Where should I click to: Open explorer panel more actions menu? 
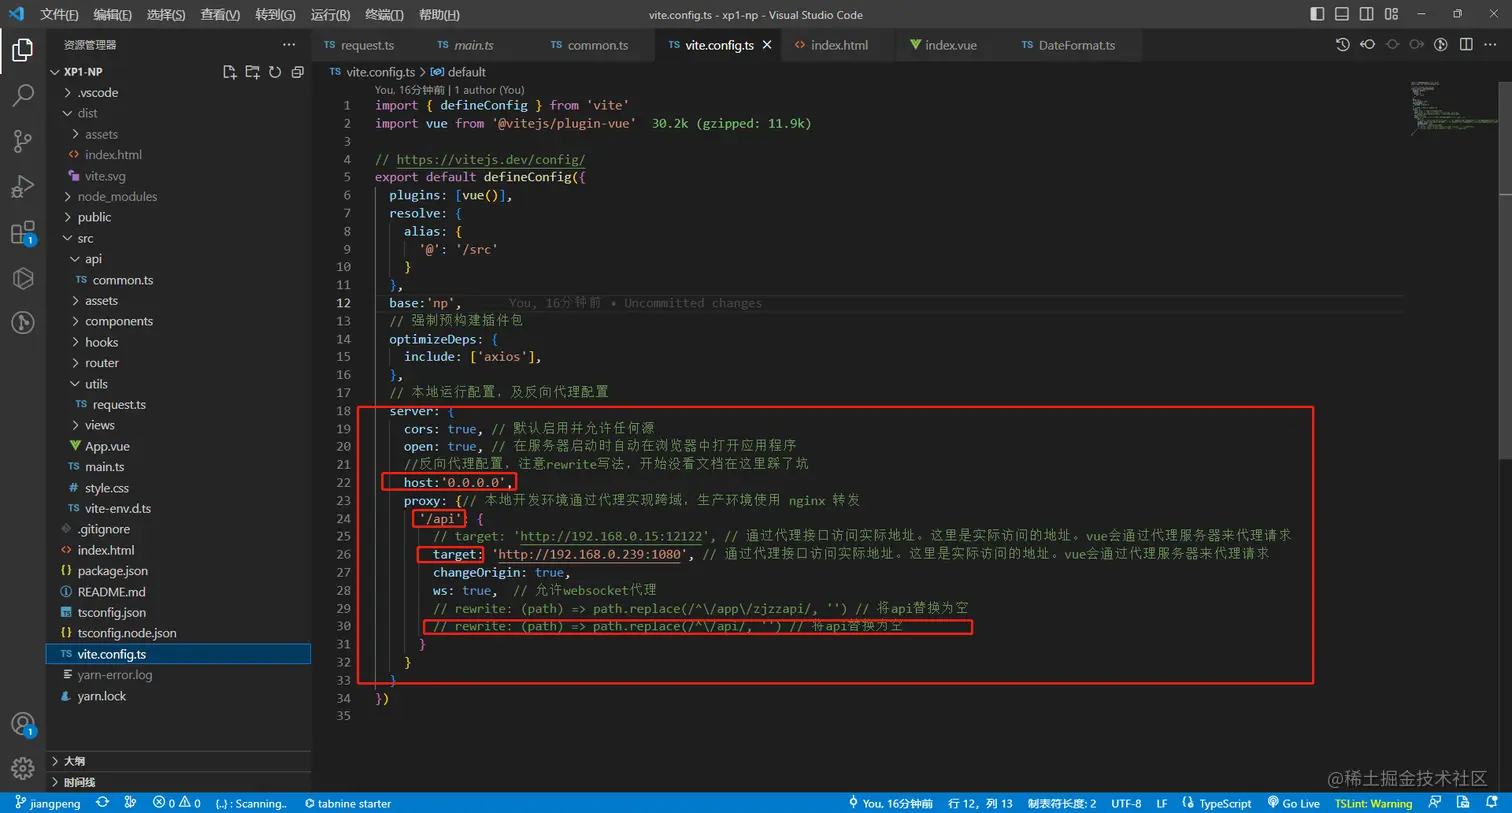pyautogui.click(x=289, y=45)
